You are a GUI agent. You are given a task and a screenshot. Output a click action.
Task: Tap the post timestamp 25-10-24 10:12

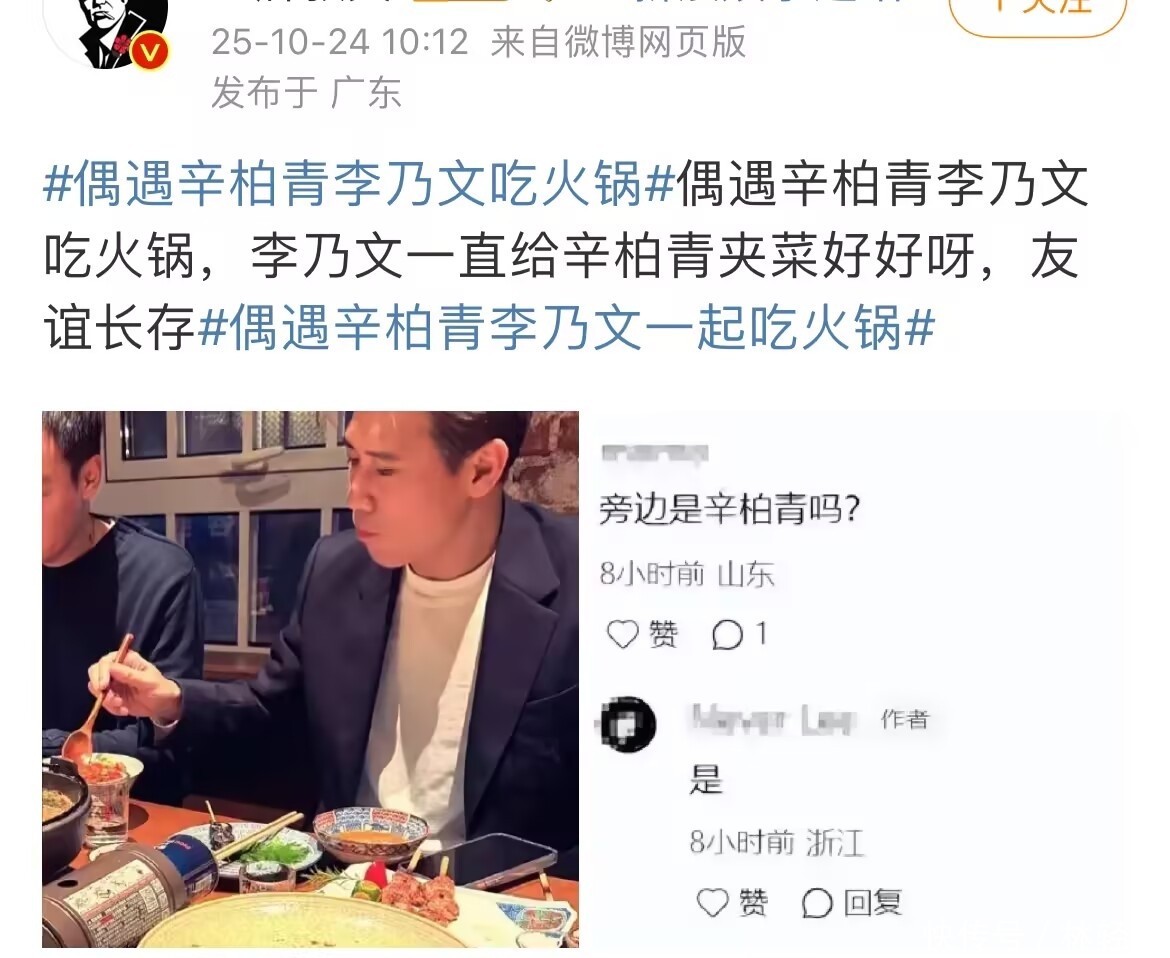click(x=340, y=42)
